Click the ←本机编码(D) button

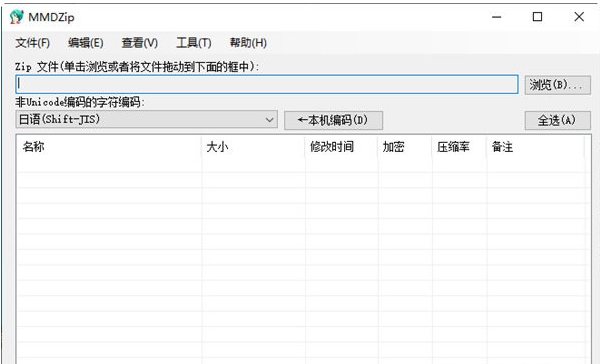click(x=333, y=120)
